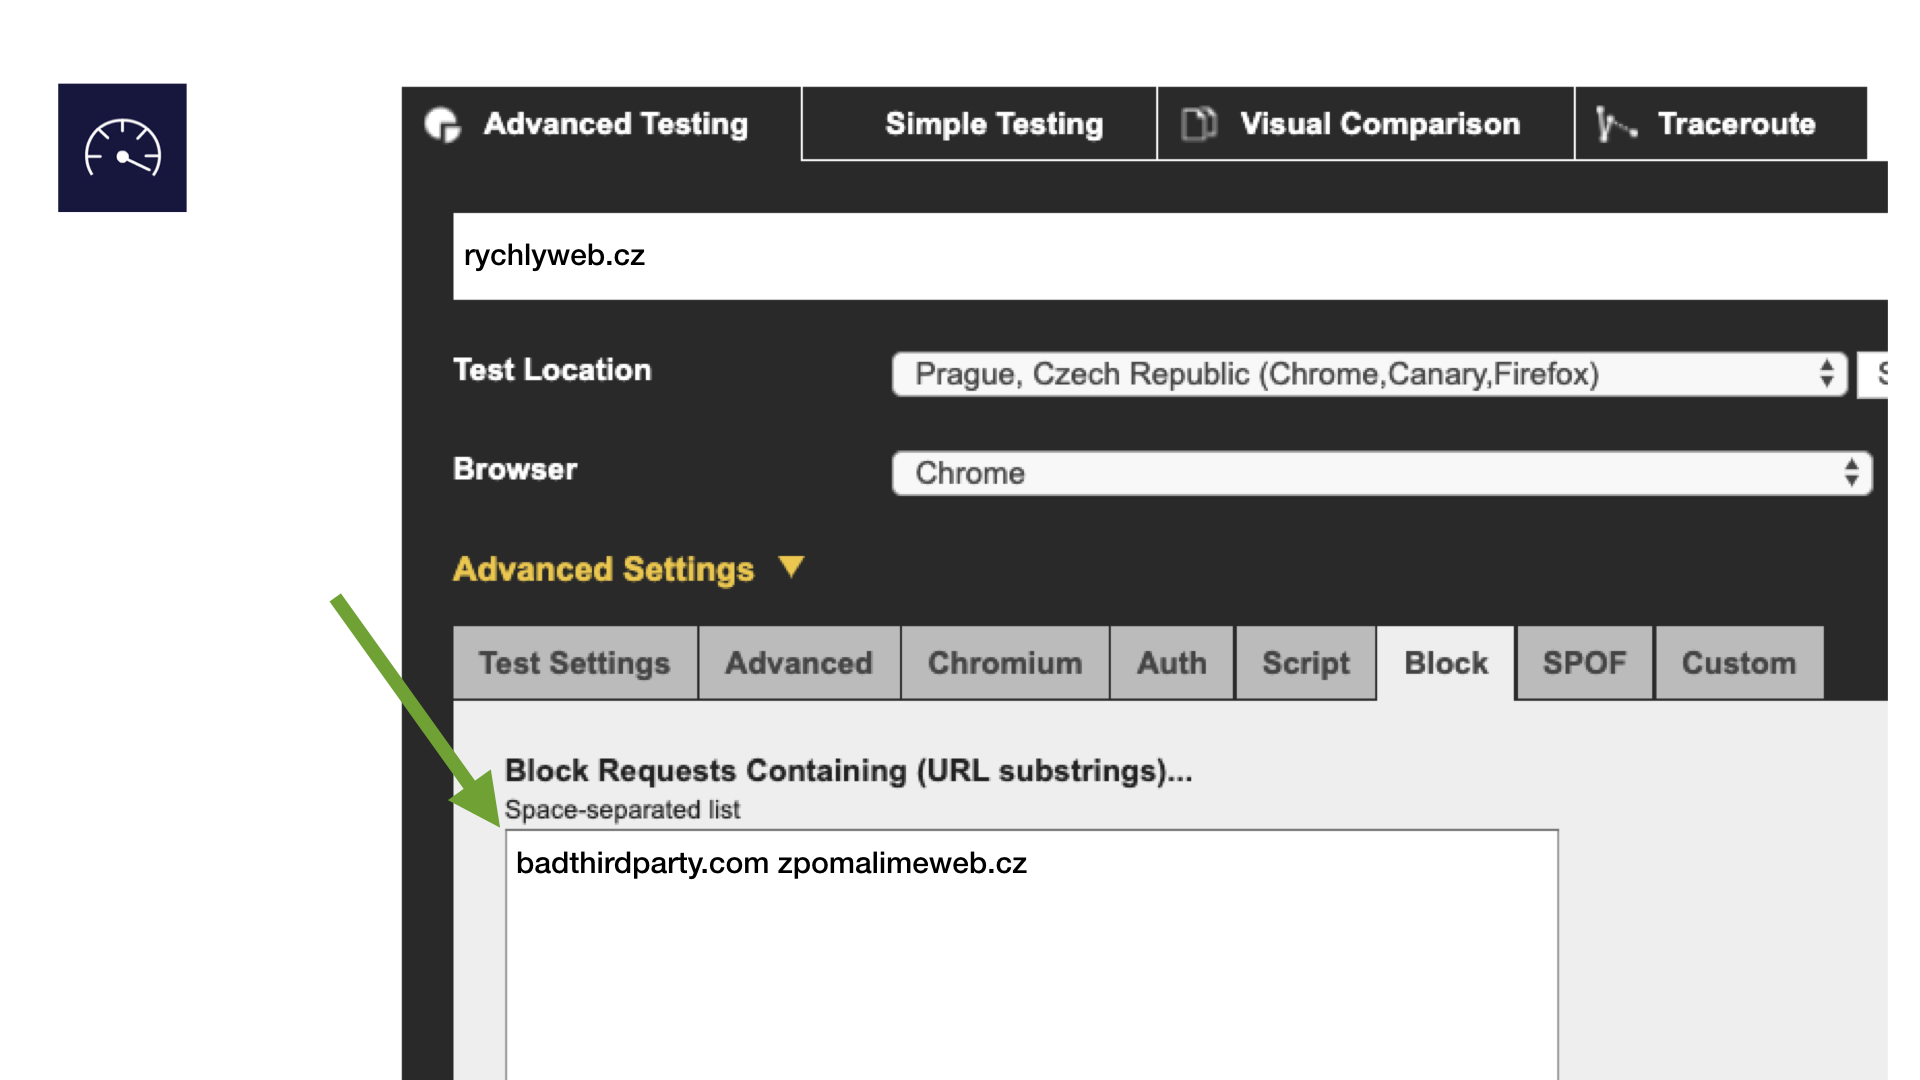This screenshot has width=1920, height=1080.
Task: Open the Chromium settings tab
Action: point(1004,663)
